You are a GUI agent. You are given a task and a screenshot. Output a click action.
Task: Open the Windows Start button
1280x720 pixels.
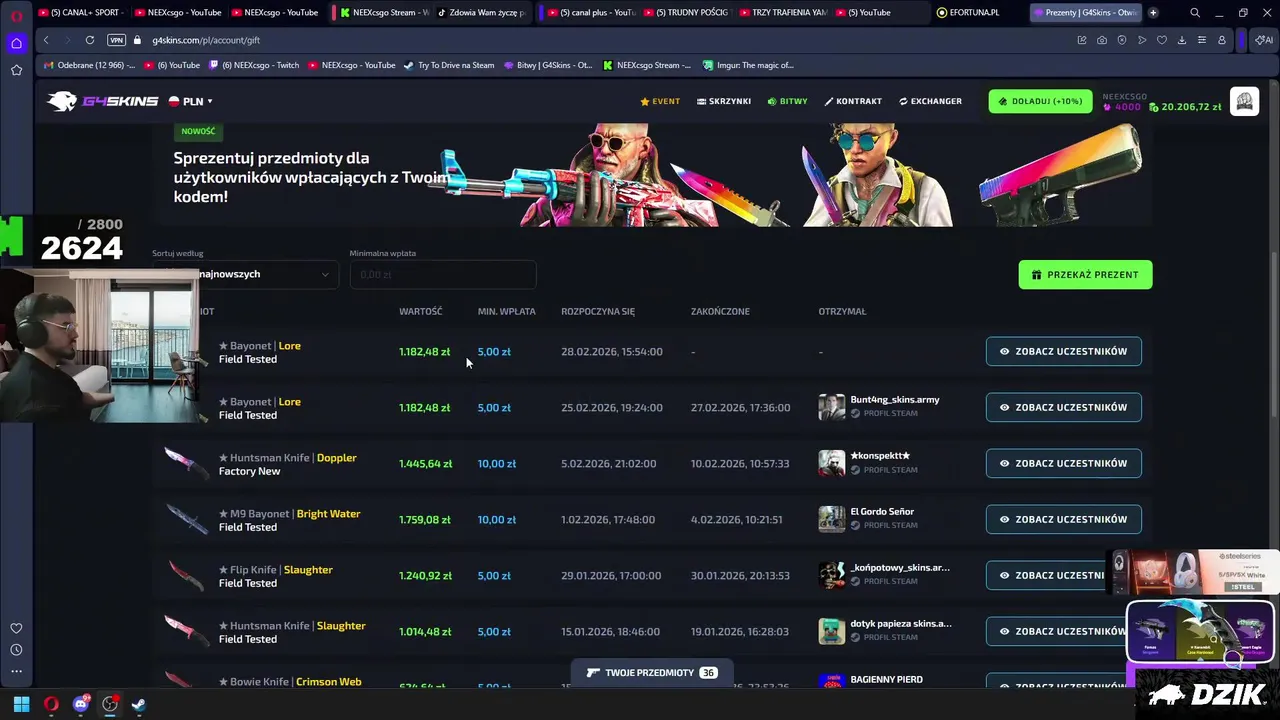coord(21,704)
